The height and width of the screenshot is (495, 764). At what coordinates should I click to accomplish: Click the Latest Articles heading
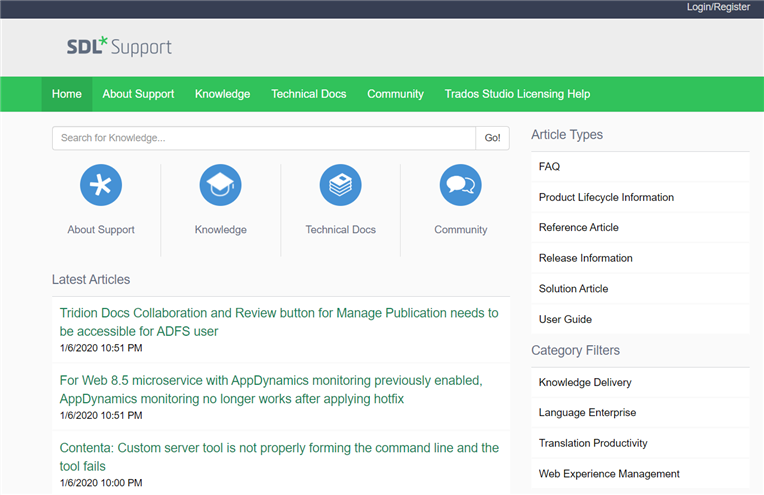click(91, 280)
